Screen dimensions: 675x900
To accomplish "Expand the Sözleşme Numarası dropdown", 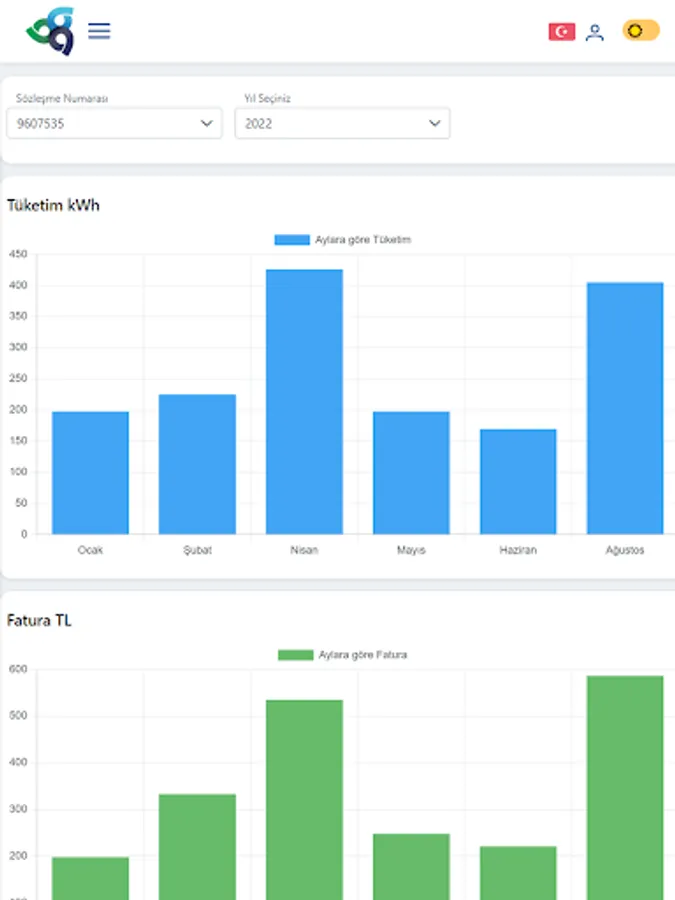I will (x=114, y=123).
